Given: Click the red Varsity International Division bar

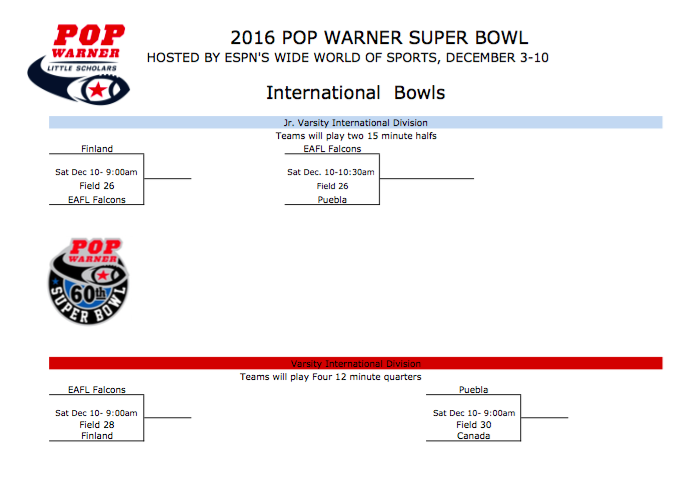Looking at the screenshot, I should pos(355,364).
